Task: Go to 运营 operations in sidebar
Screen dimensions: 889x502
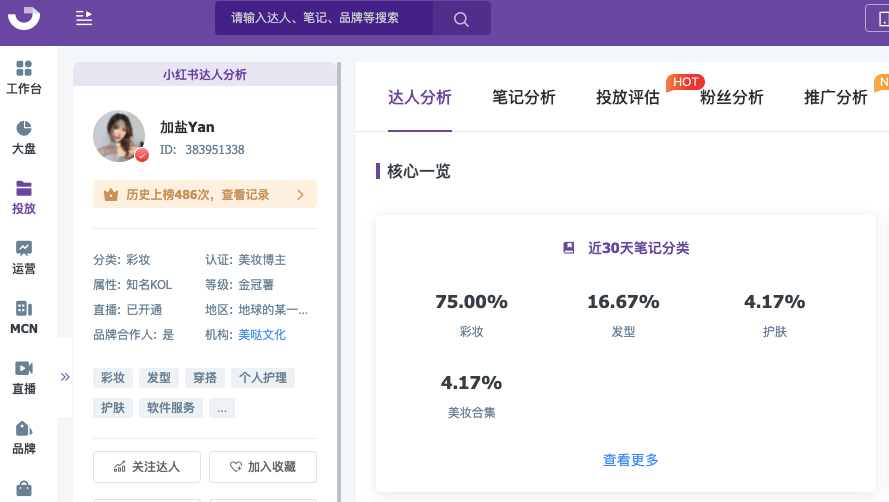Action: click(24, 257)
